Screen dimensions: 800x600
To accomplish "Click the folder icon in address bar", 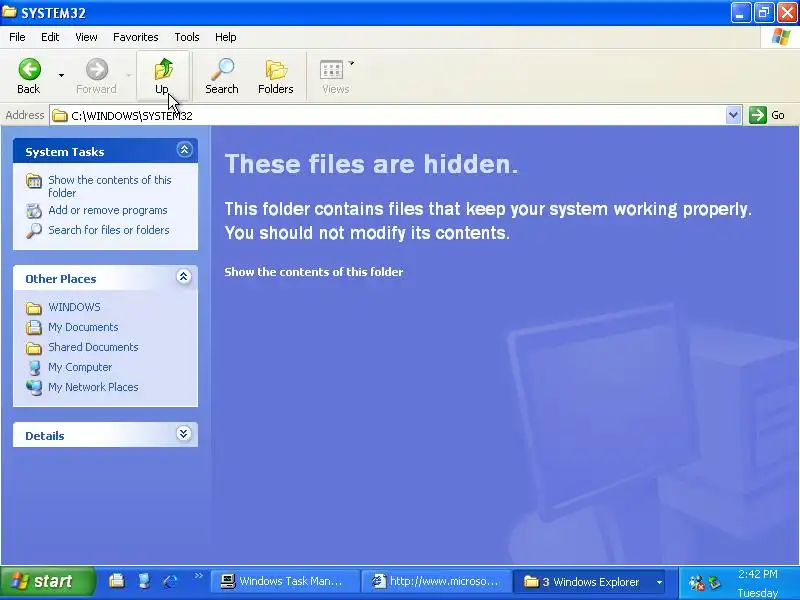I will (x=60, y=116).
